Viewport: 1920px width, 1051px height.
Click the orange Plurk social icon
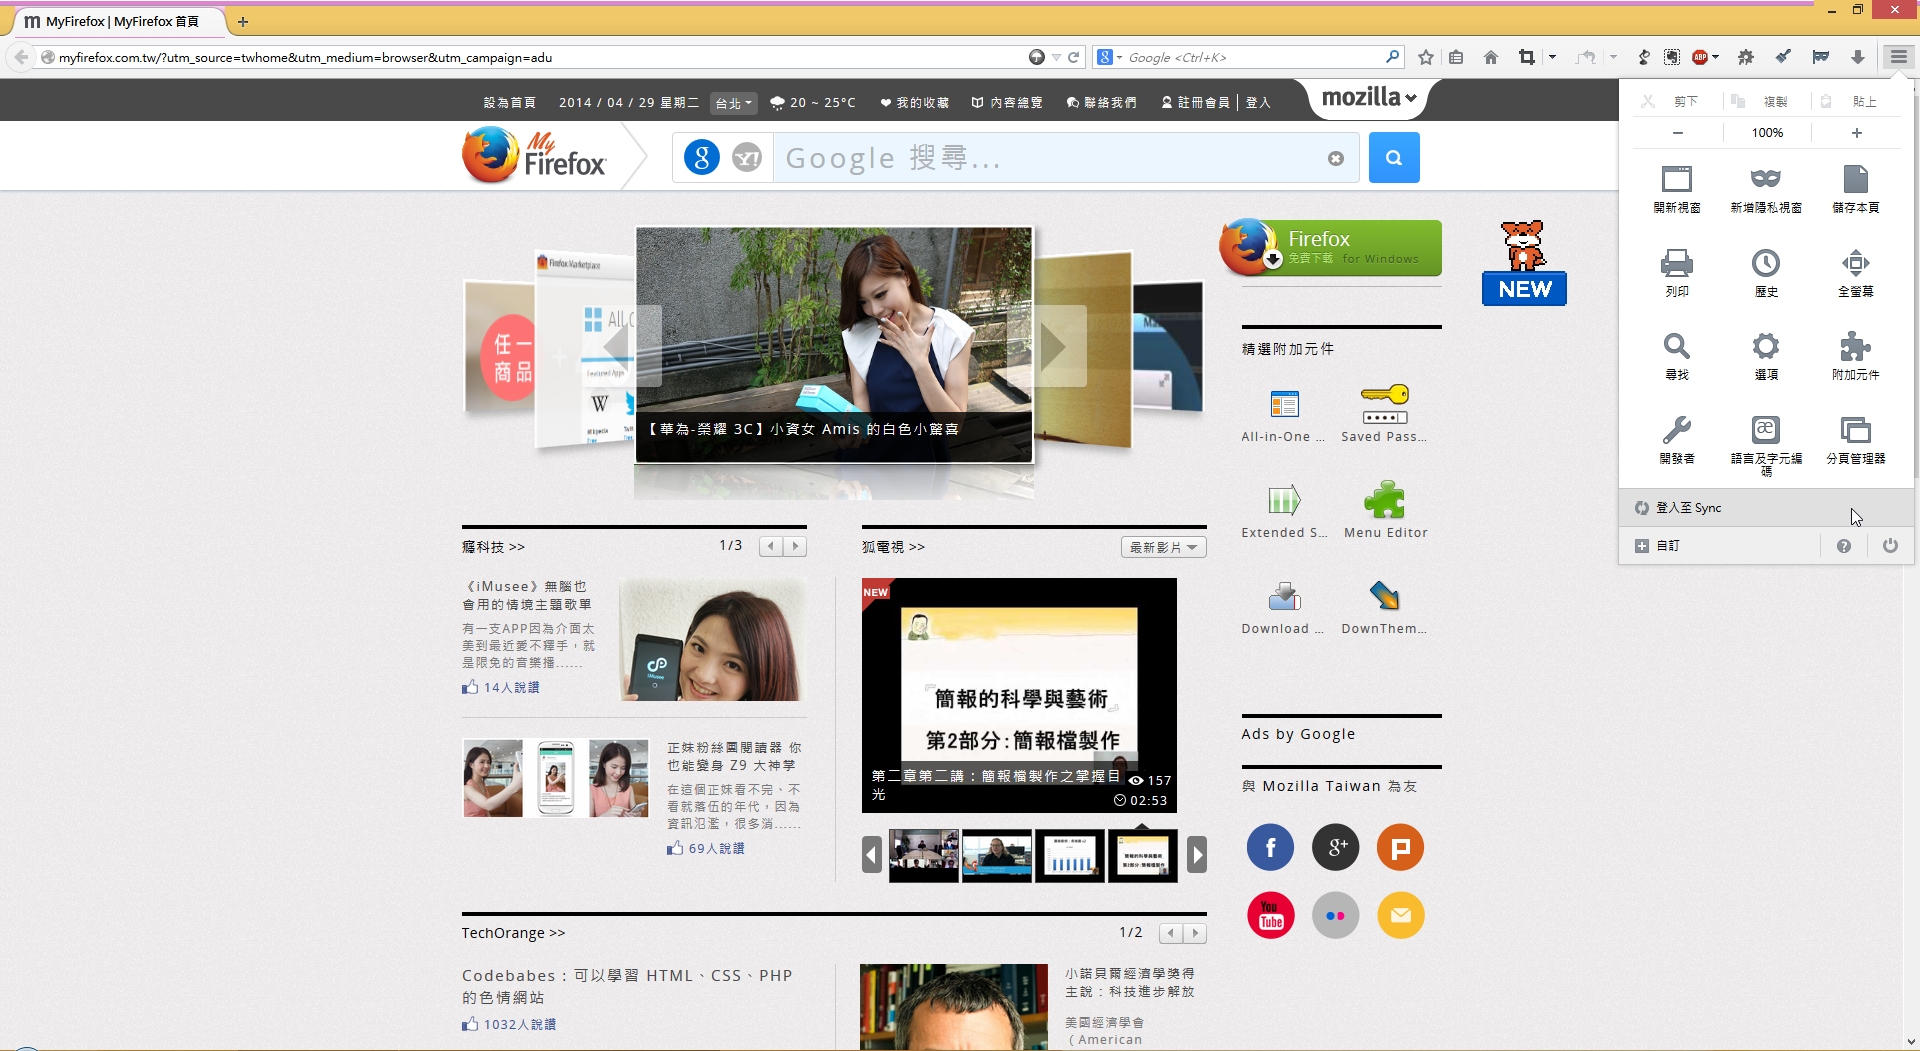coord(1401,848)
